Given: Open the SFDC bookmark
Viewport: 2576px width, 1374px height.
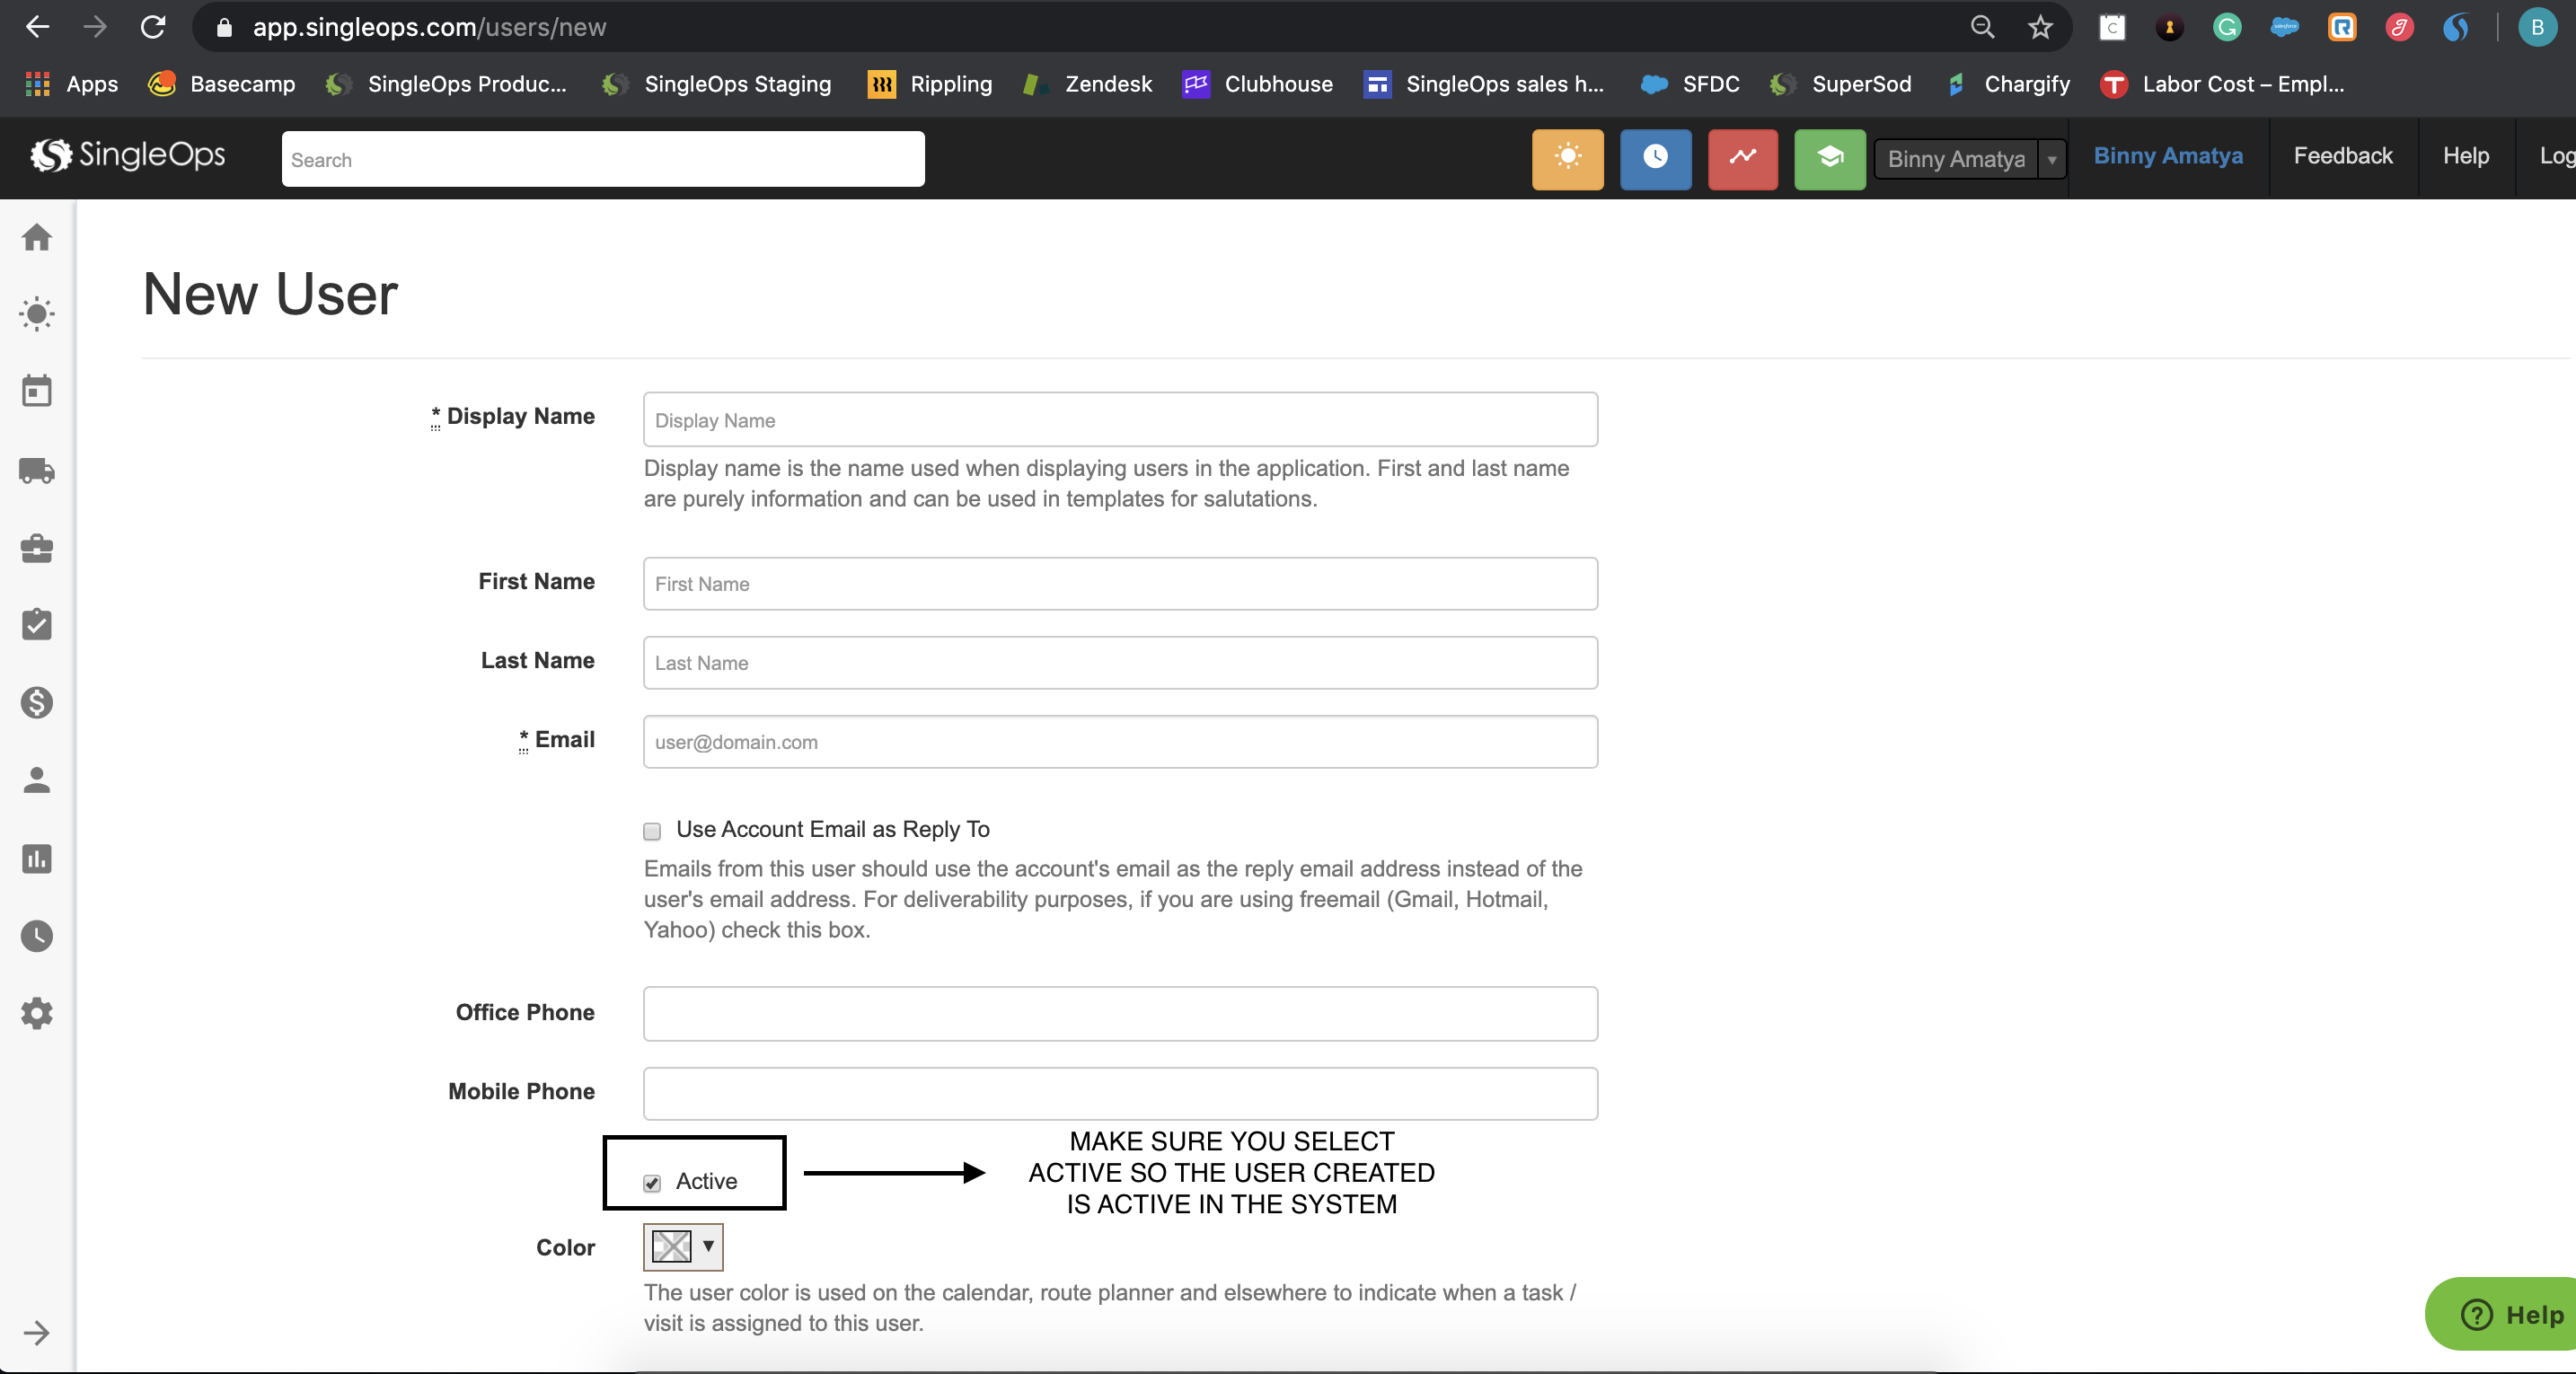Looking at the screenshot, I should coord(1691,84).
